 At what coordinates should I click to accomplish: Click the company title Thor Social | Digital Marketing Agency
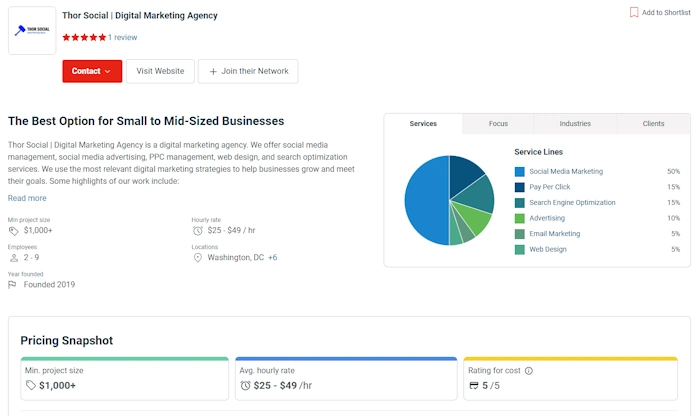(x=140, y=16)
